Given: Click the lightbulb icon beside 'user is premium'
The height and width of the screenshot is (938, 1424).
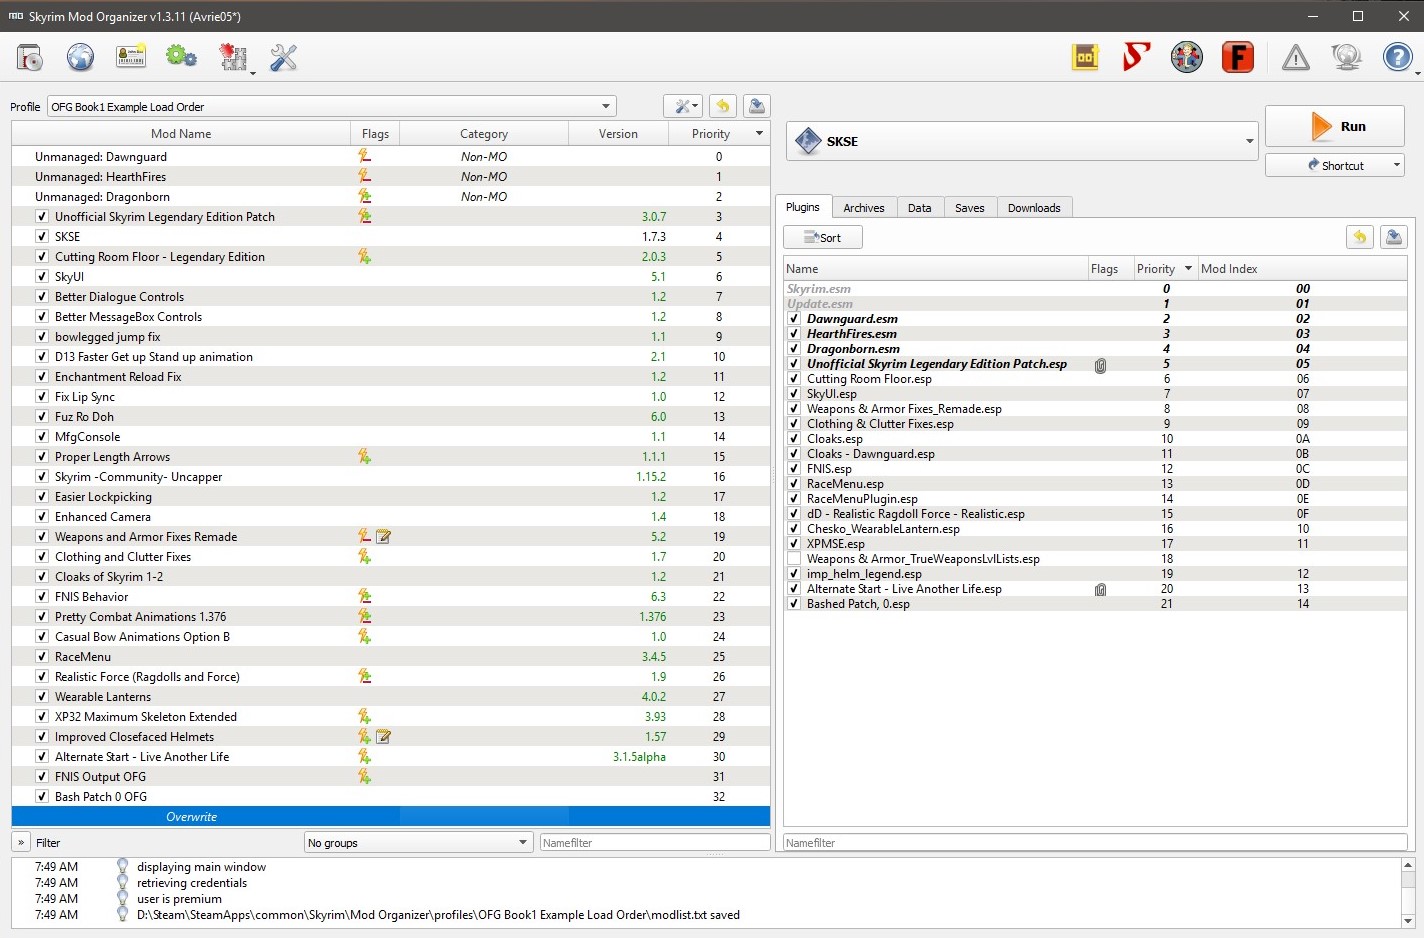Looking at the screenshot, I should (123, 899).
